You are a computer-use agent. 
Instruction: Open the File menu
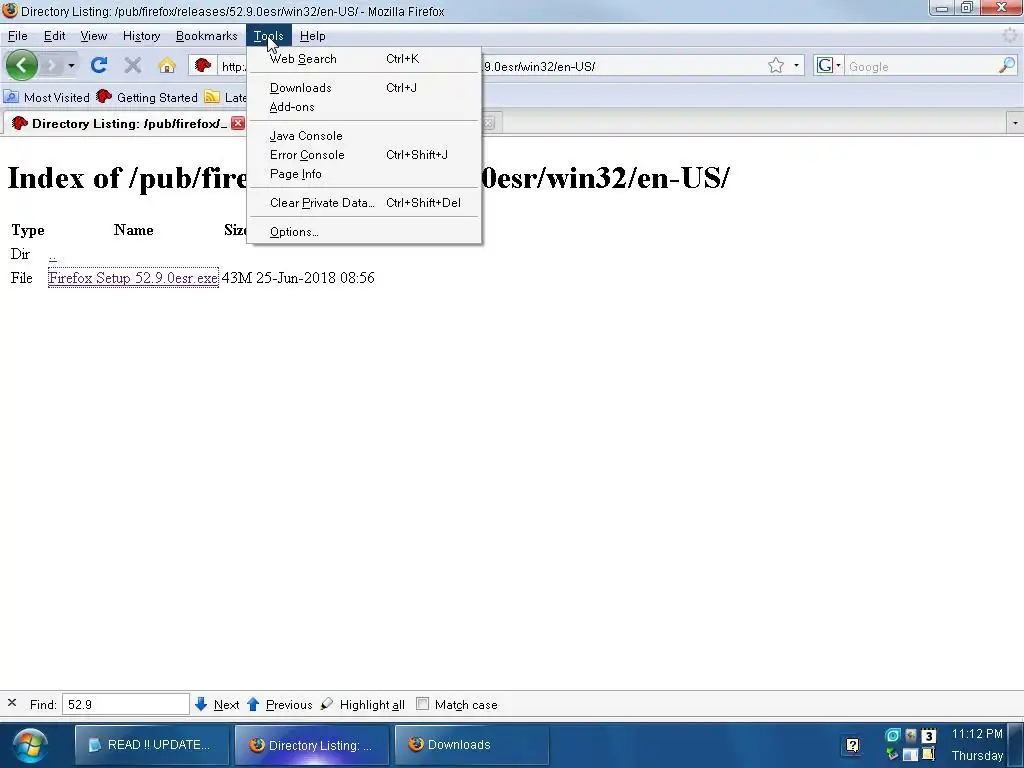click(x=18, y=36)
